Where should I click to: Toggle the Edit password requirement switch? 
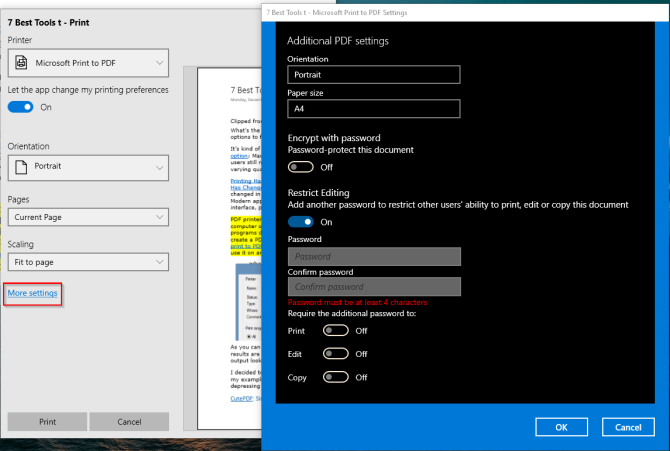336,354
